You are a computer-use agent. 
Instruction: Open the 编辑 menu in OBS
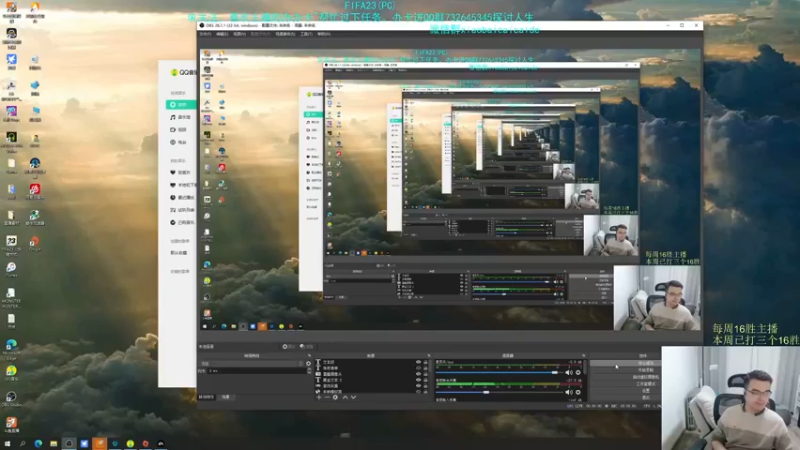pyautogui.click(x=222, y=34)
